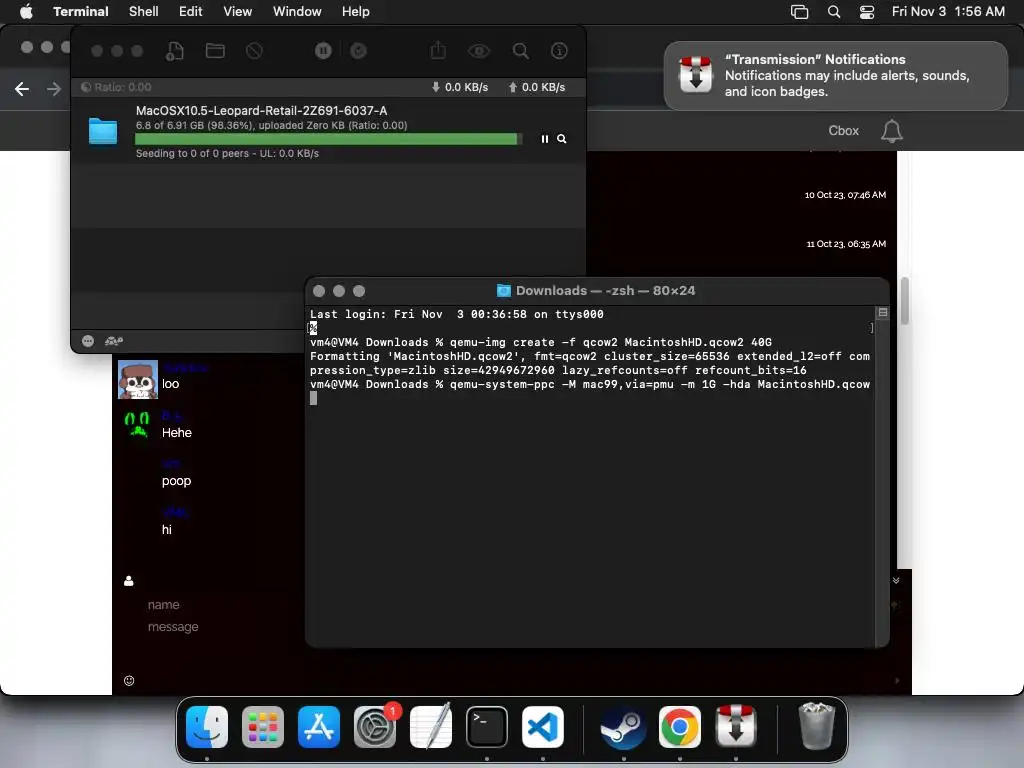
Task: Open TextEdit from the Dock
Action: 431,726
